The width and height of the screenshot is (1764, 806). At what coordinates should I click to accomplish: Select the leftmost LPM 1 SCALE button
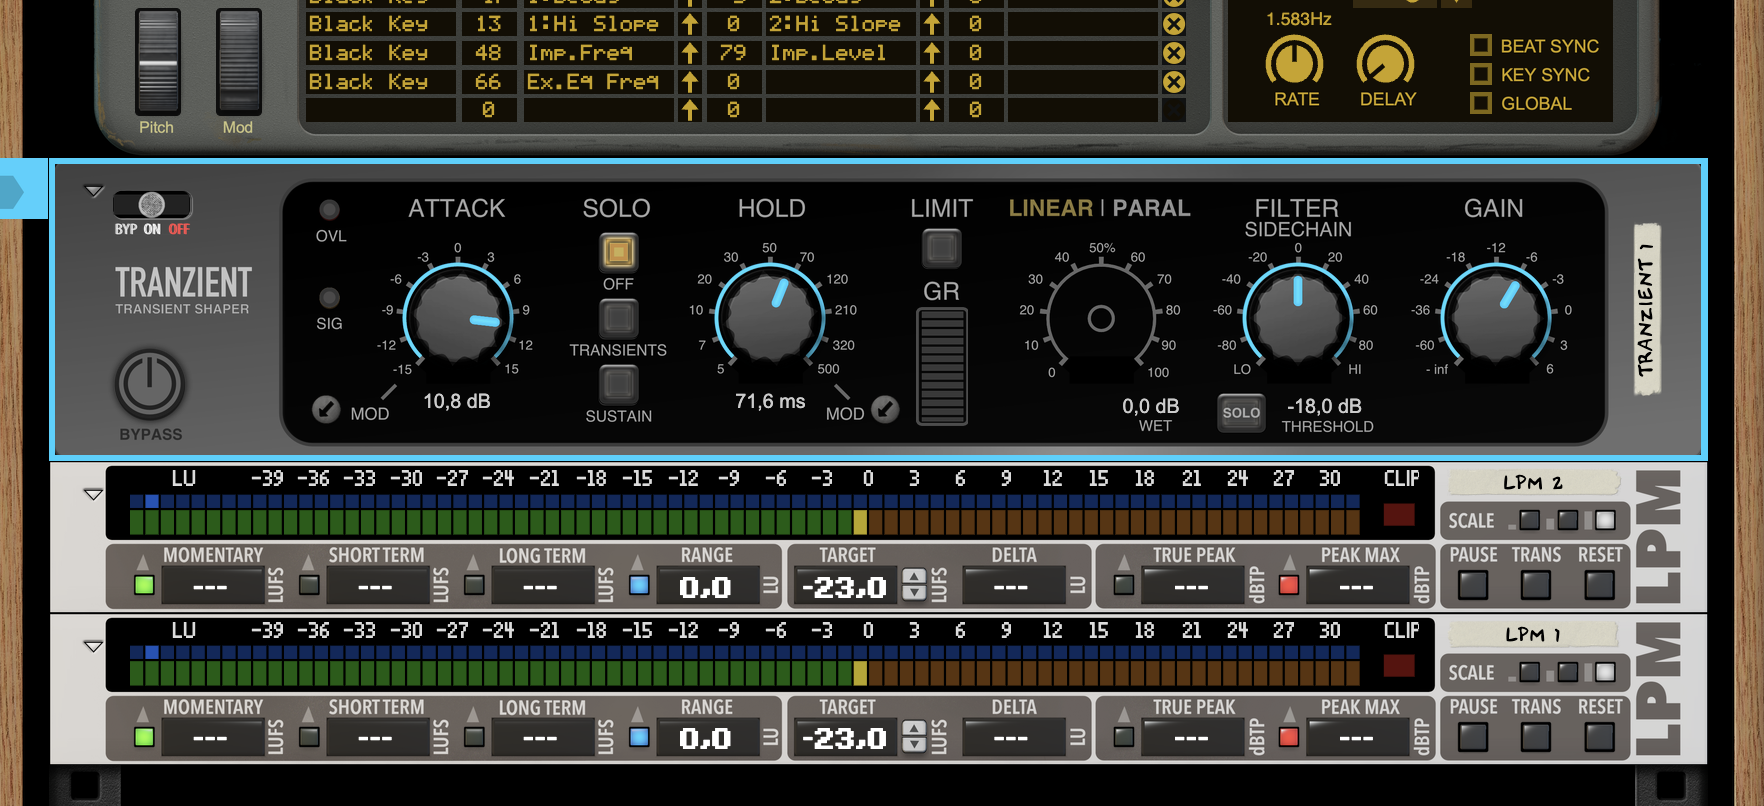pyautogui.click(x=1530, y=672)
